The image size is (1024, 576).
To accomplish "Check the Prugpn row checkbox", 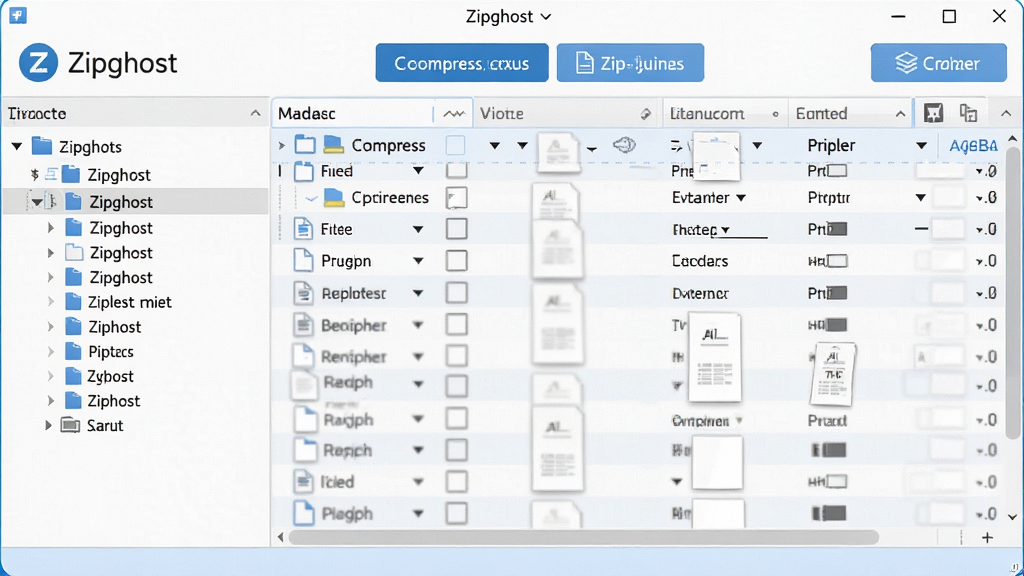I will [x=456, y=261].
